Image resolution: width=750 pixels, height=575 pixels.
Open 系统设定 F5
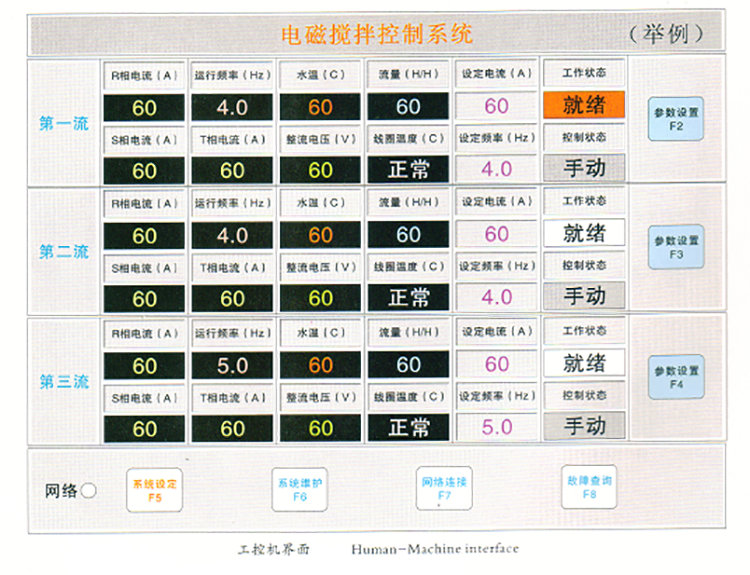click(154, 489)
